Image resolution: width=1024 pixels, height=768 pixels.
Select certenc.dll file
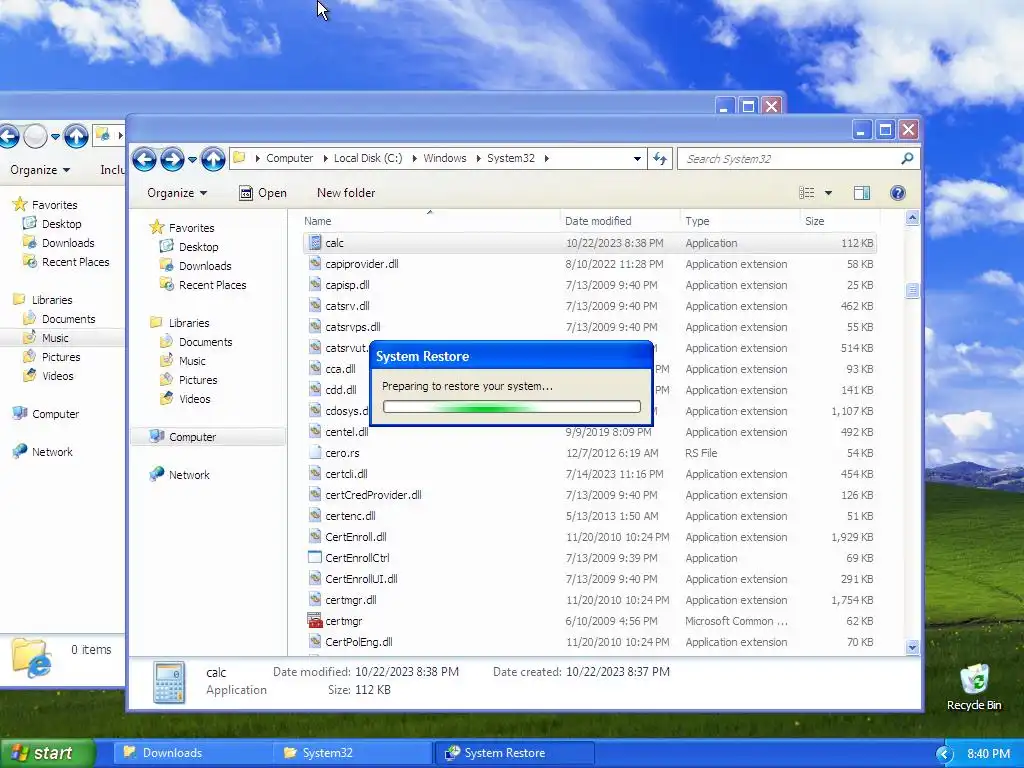click(350, 516)
